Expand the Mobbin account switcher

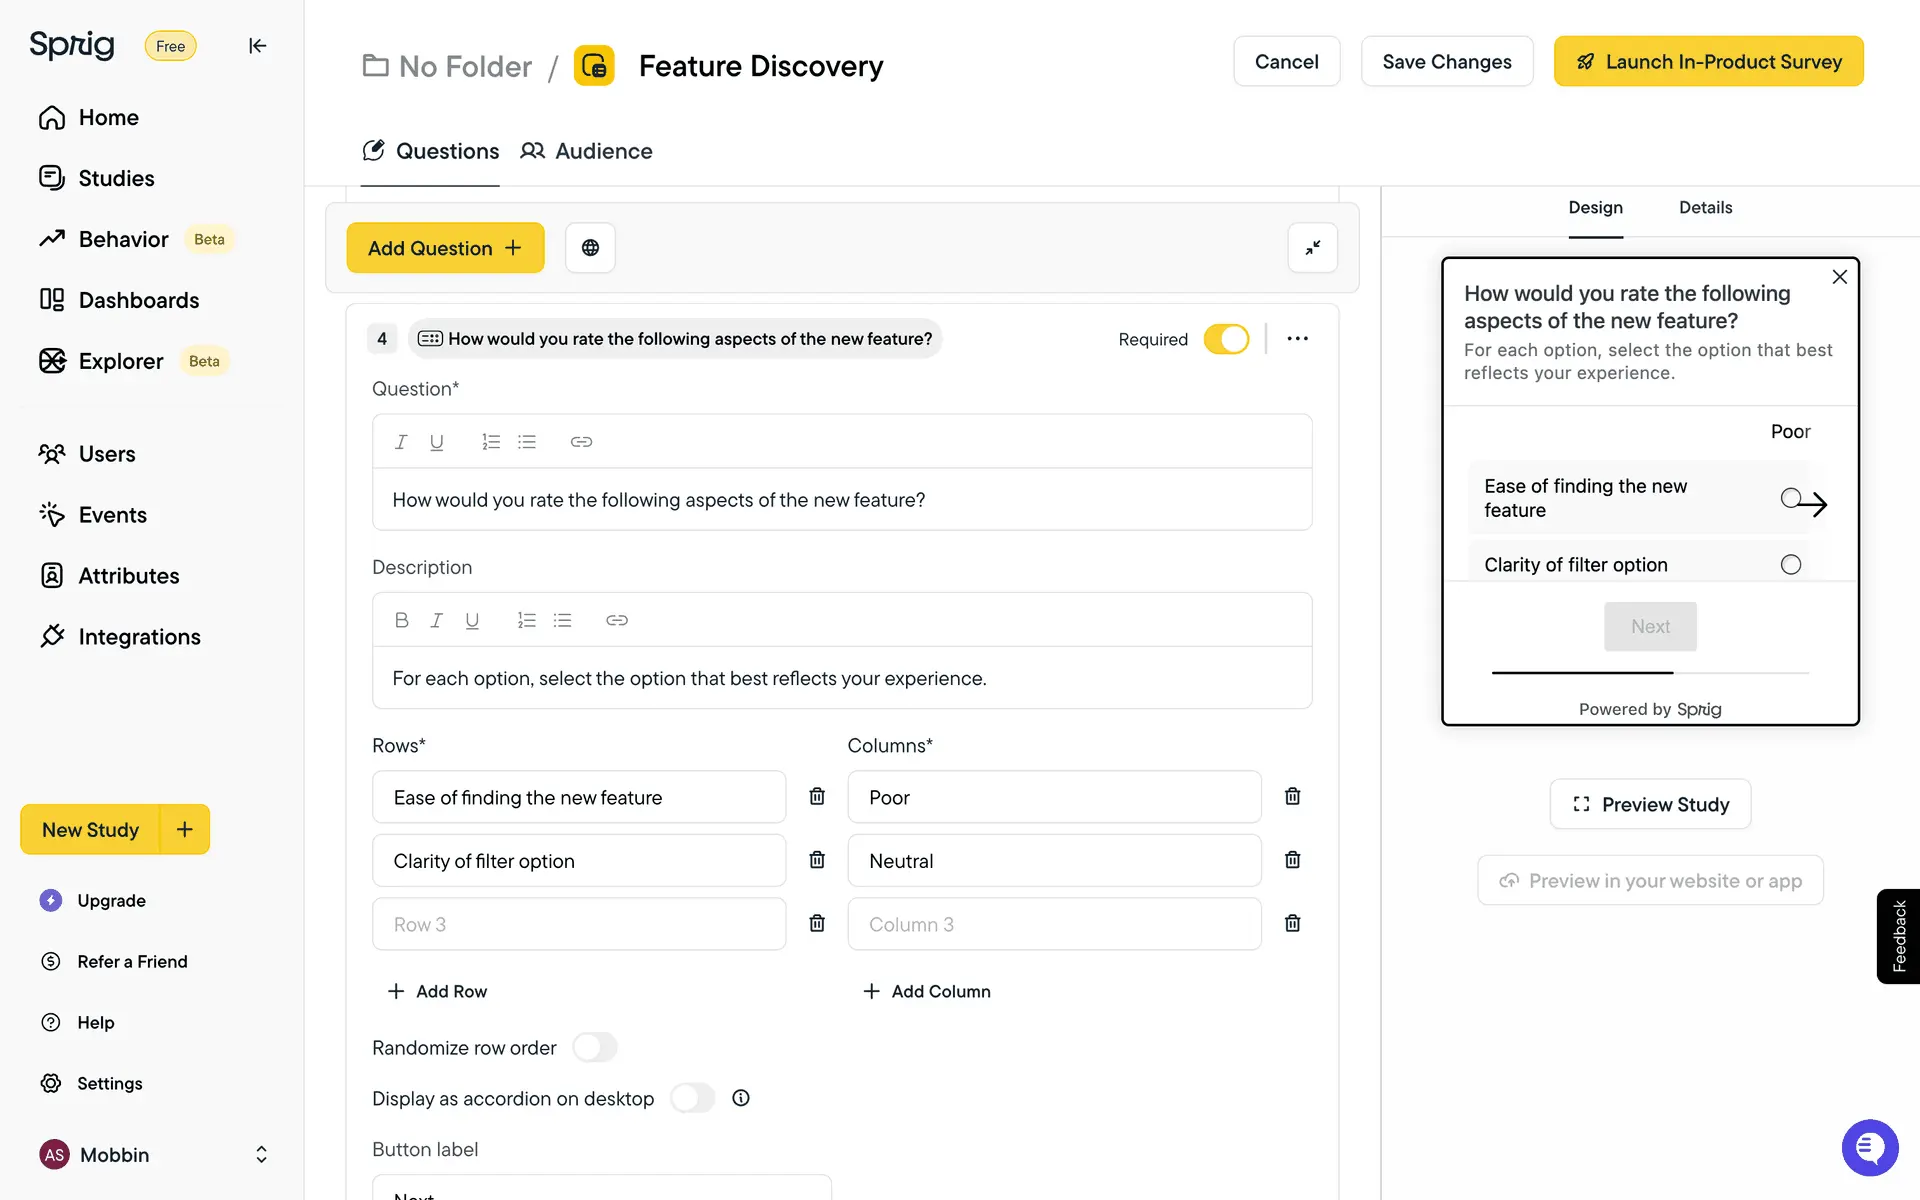click(261, 1155)
